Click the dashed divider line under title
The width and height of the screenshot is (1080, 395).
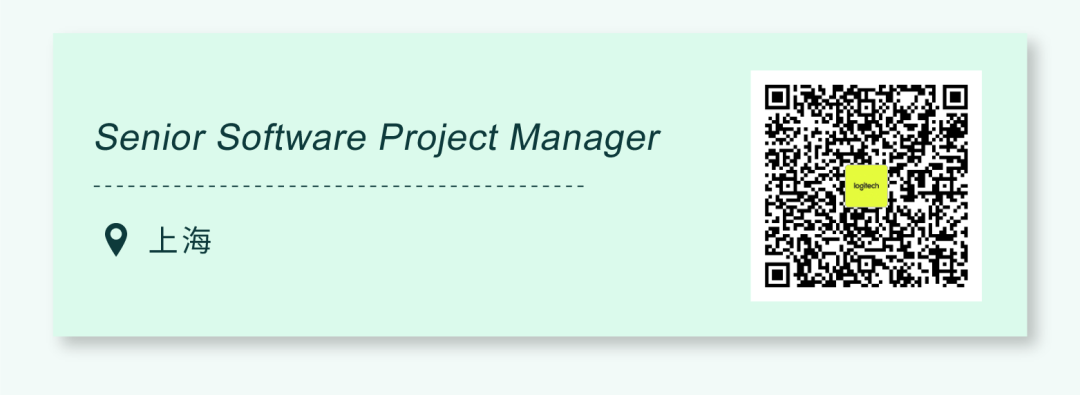[338, 186]
